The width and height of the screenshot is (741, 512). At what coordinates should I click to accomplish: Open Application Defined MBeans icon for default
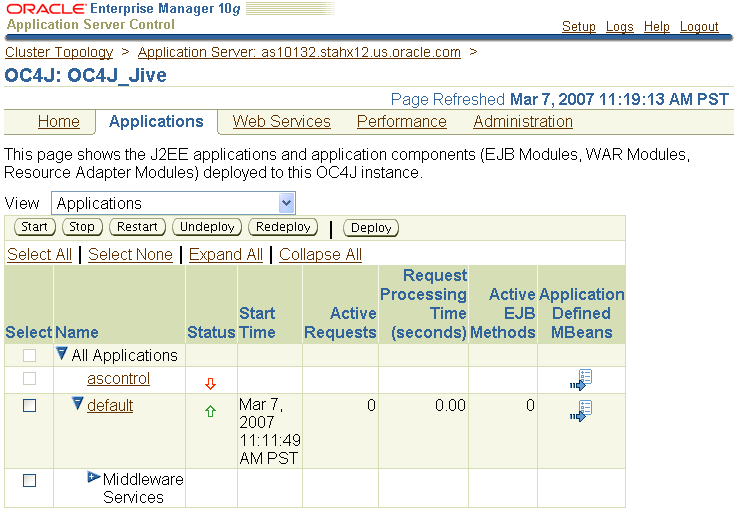coord(581,411)
